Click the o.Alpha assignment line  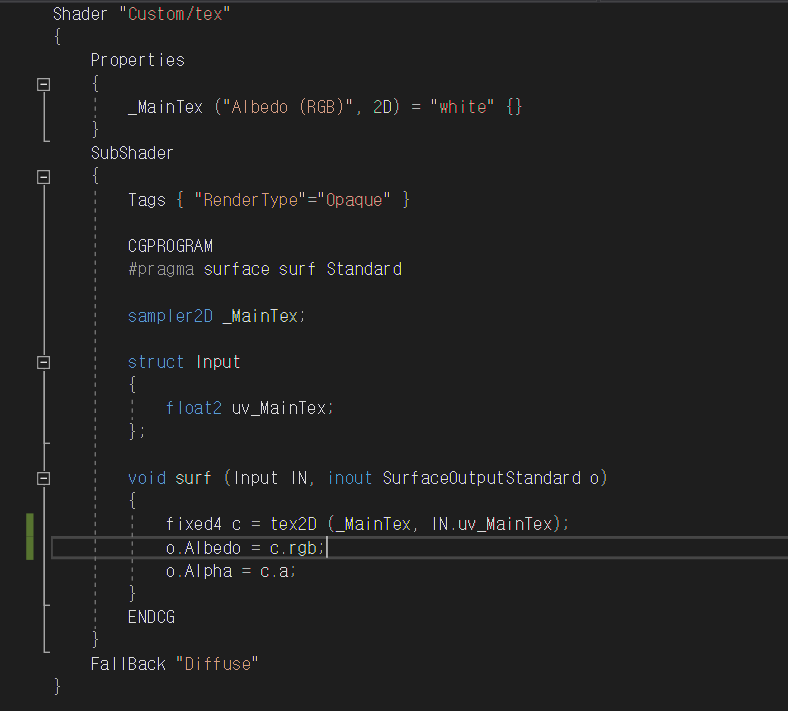point(231,571)
